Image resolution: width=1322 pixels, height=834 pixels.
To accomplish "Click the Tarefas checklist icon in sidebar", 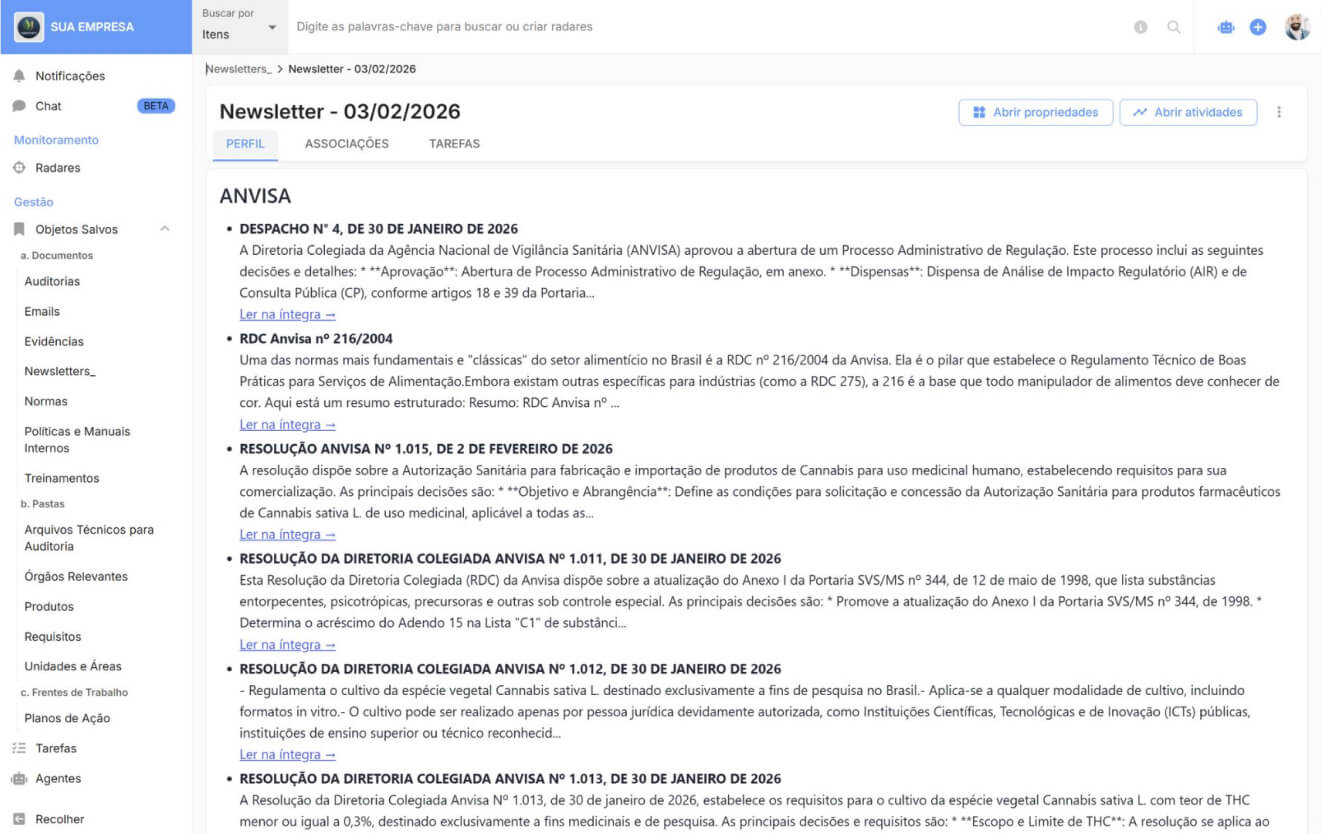I will point(19,748).
